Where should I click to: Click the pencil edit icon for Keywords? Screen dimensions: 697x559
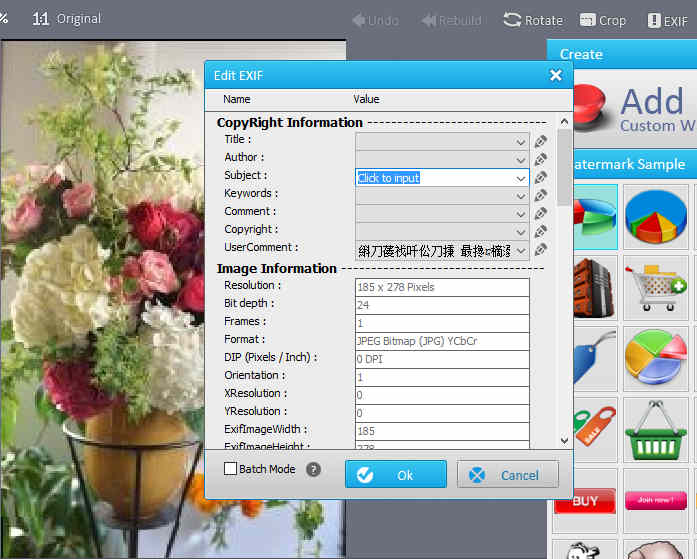coord(541,196)
